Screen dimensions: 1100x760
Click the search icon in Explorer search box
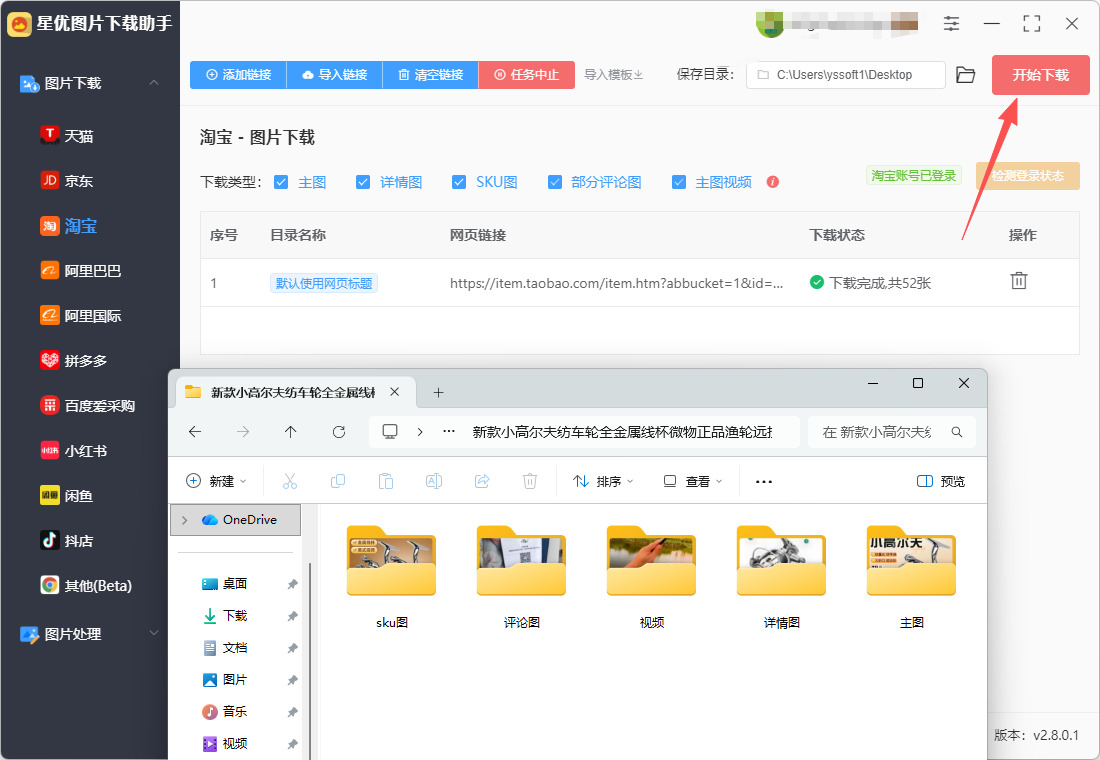(957, 432)
